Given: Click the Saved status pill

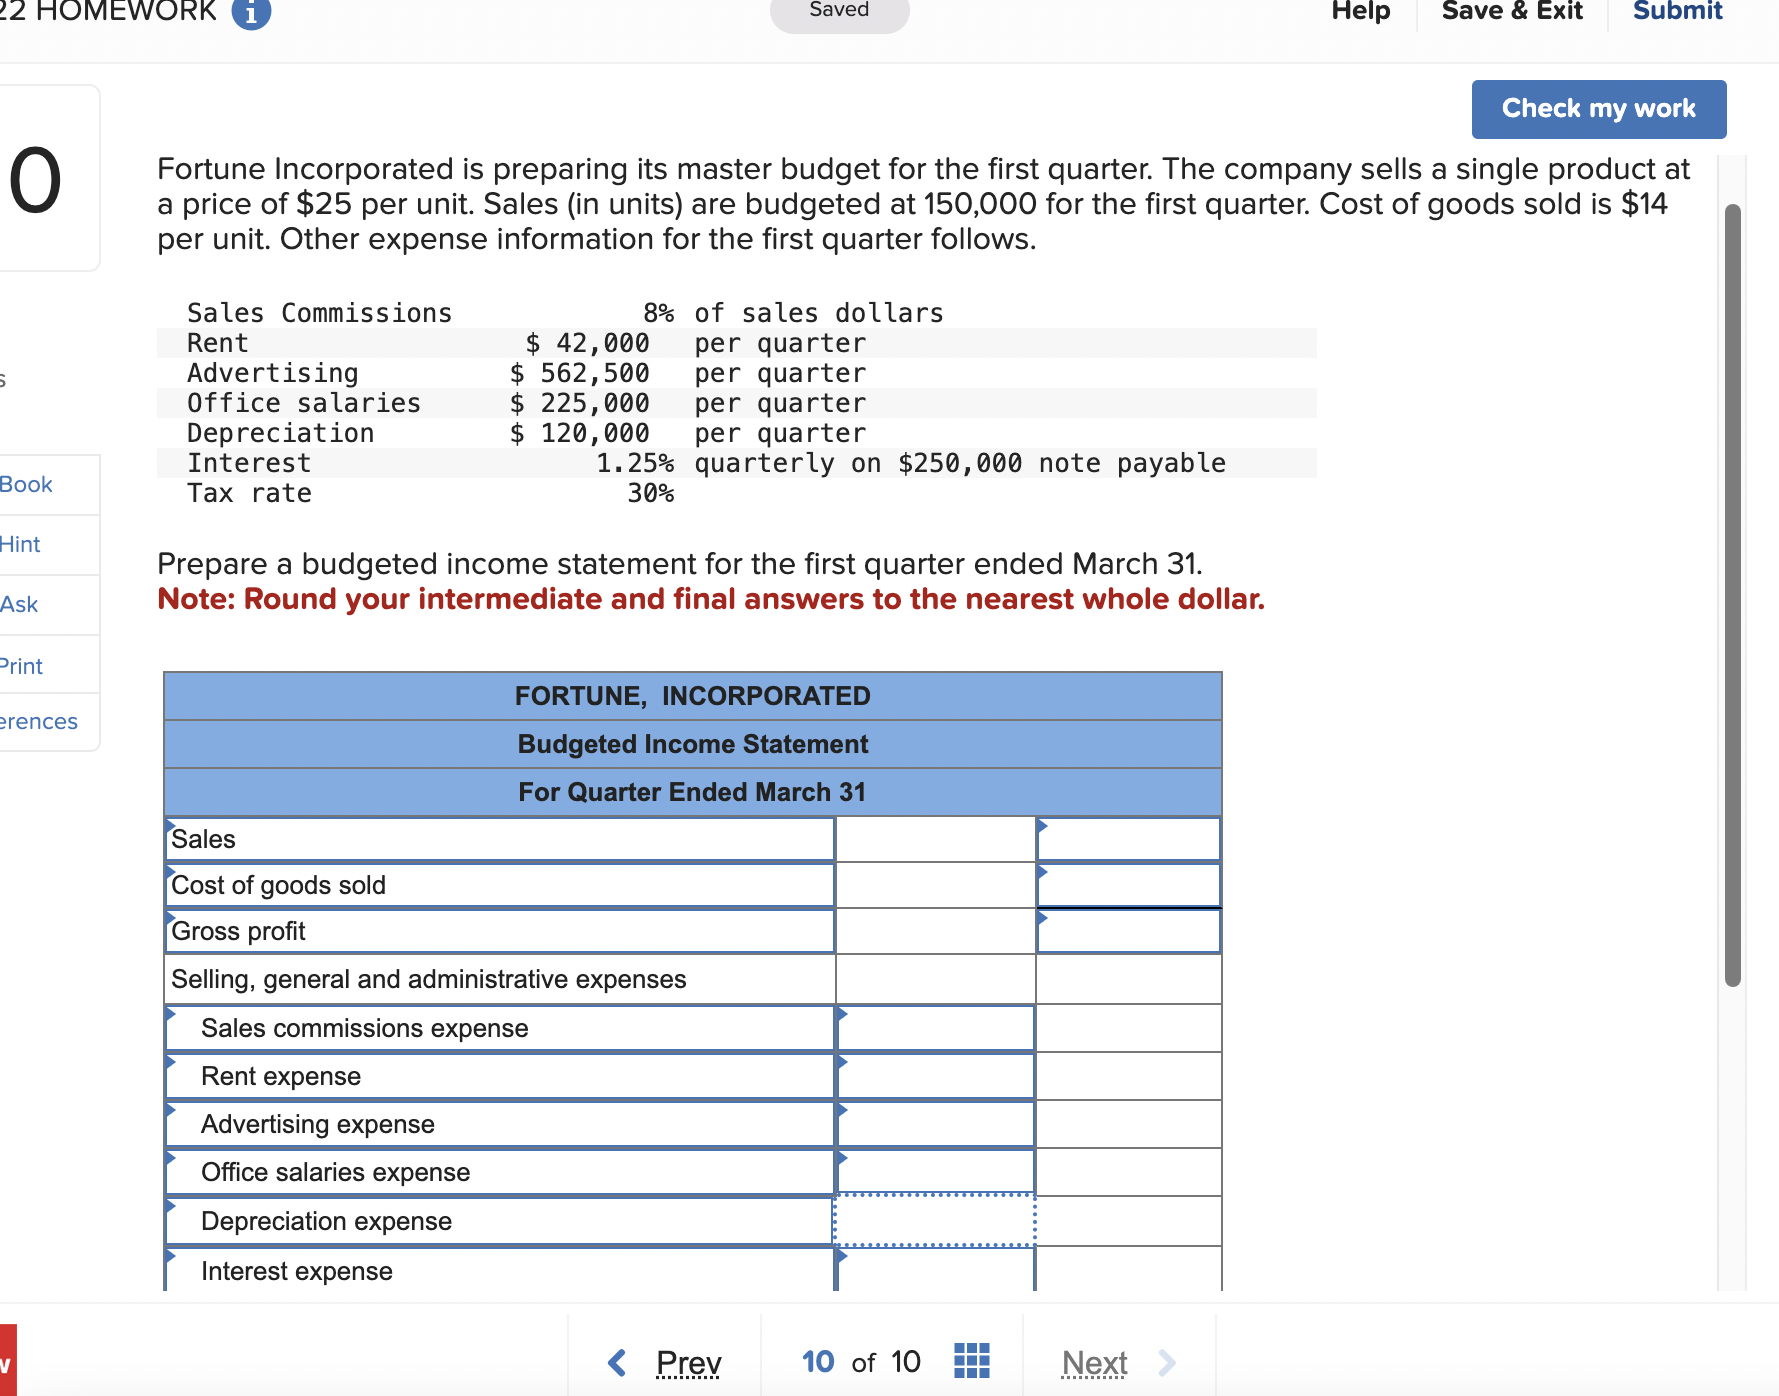Looking at the screenshot, I should [838, 9].
